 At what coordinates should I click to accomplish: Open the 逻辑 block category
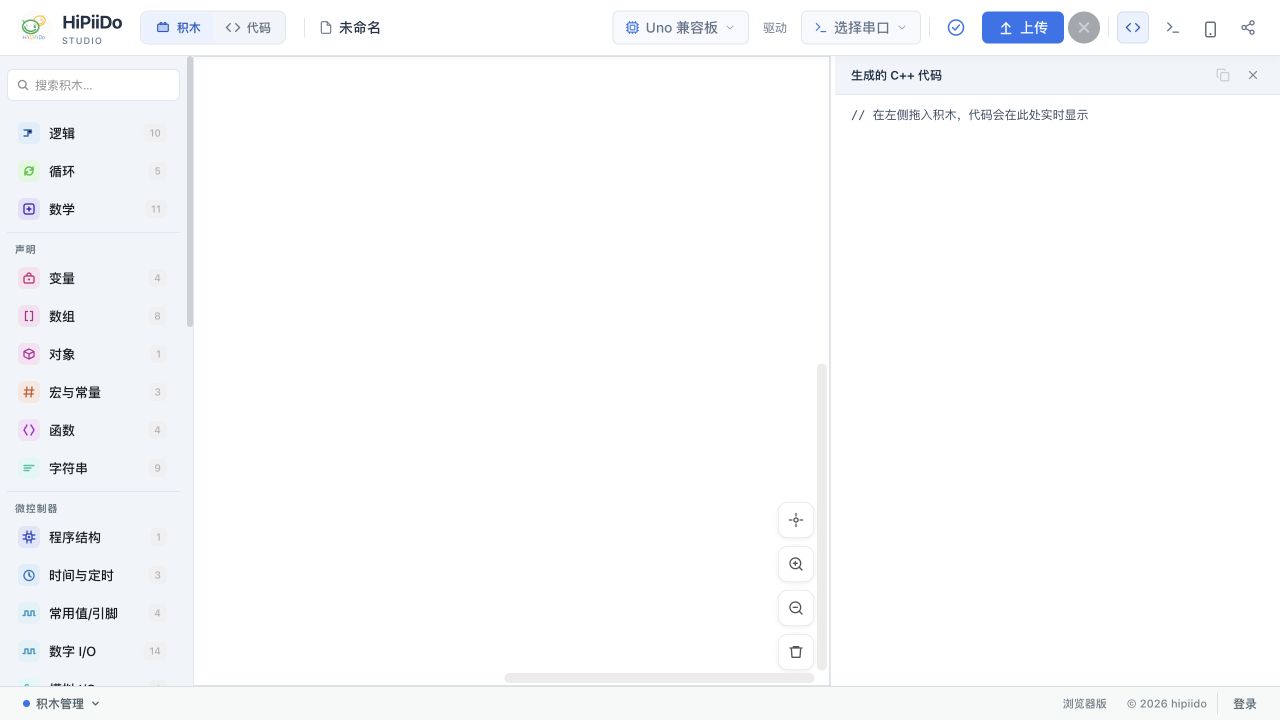[93, 133]
